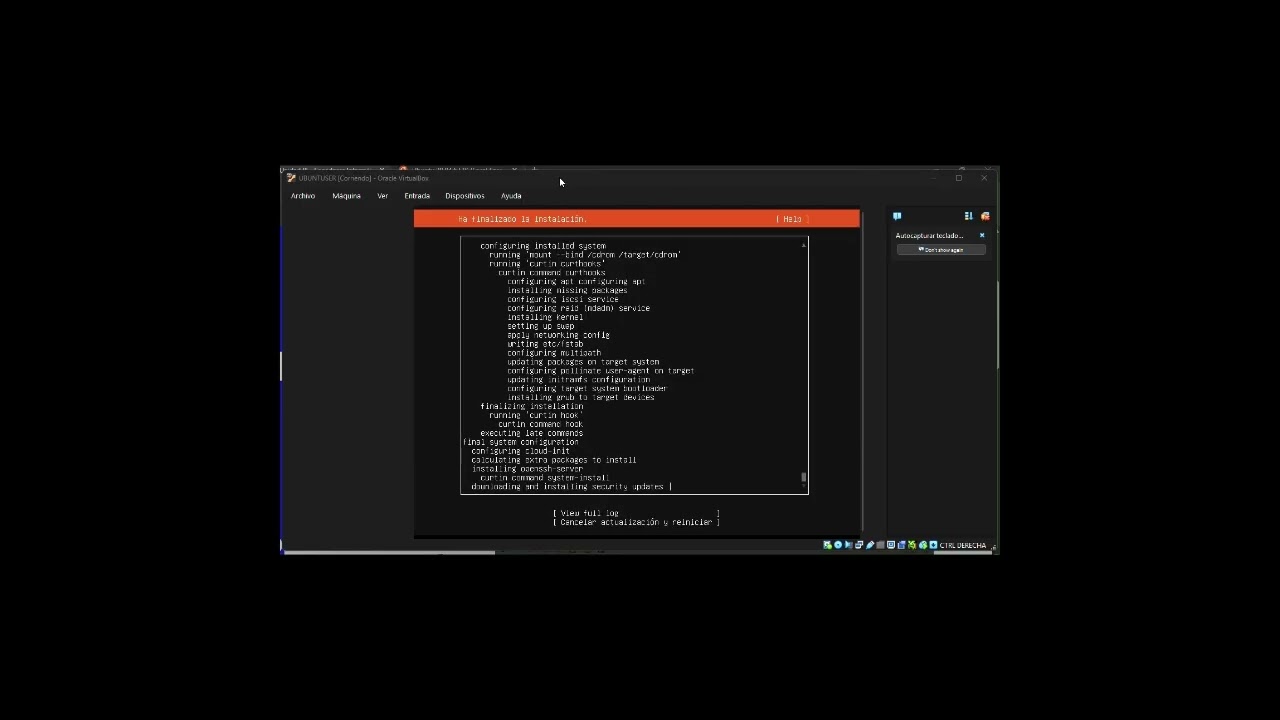Click log line 'configuring multipath'
The image size is (1280, 720).
pyautogui.click(x=554, y=353)
